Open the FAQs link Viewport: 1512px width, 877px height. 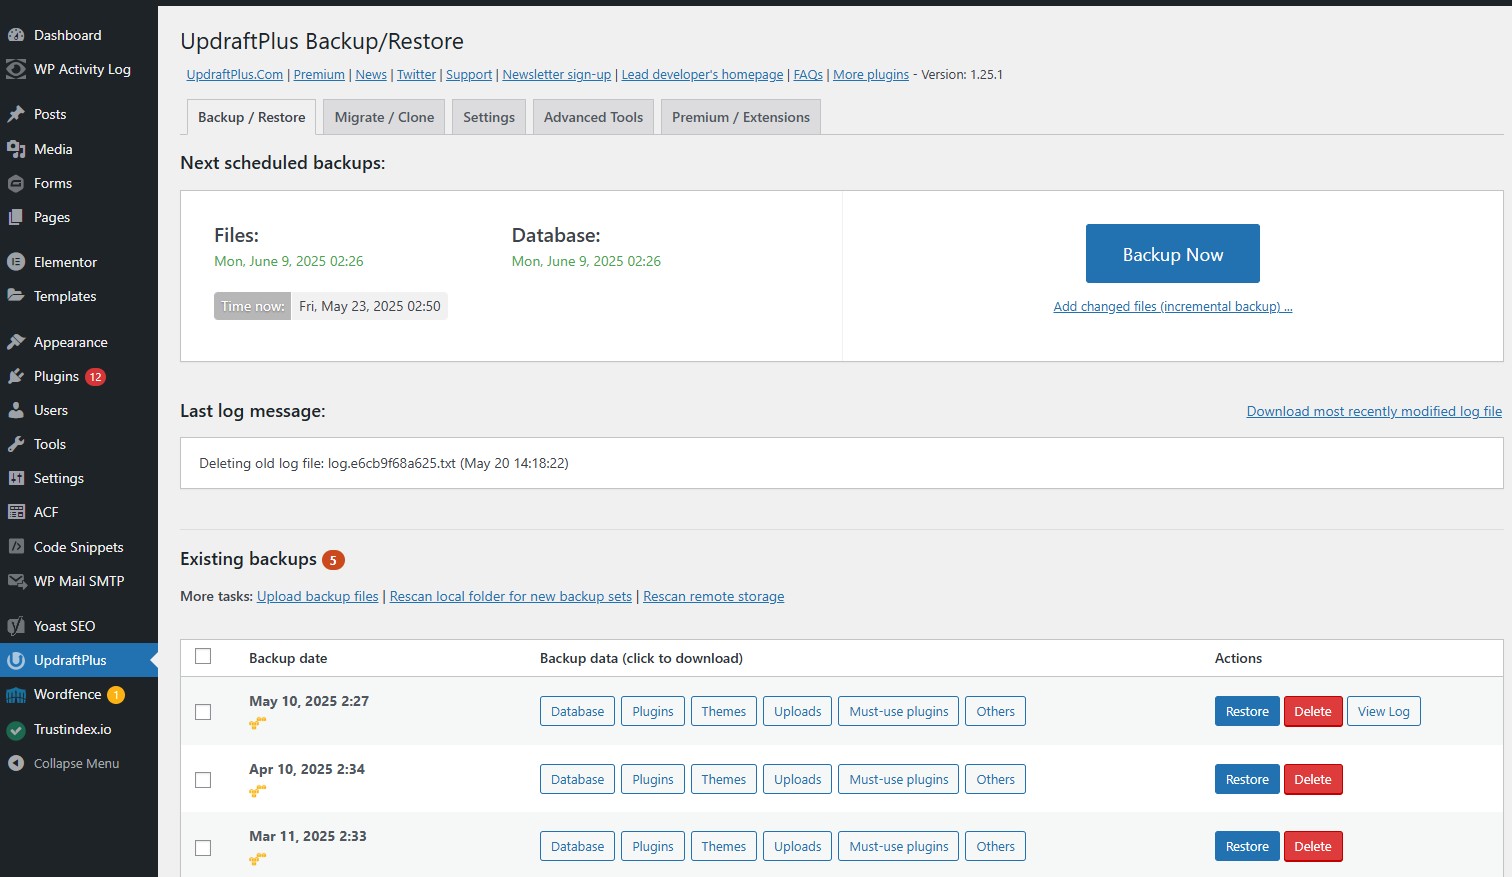coord(808,75)
